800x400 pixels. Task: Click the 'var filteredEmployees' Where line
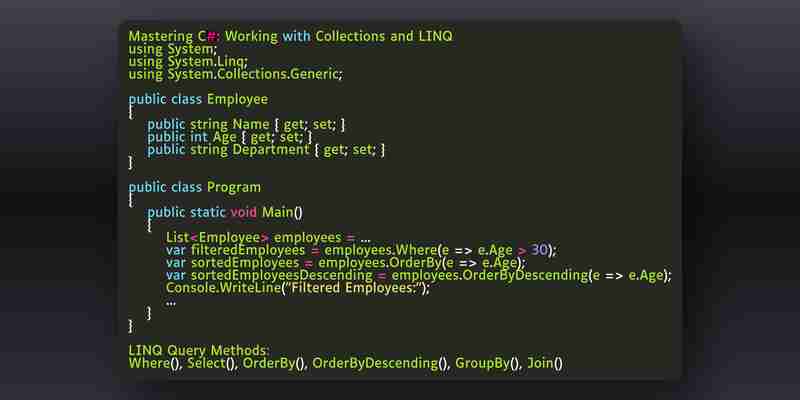(x=362, y=251)
